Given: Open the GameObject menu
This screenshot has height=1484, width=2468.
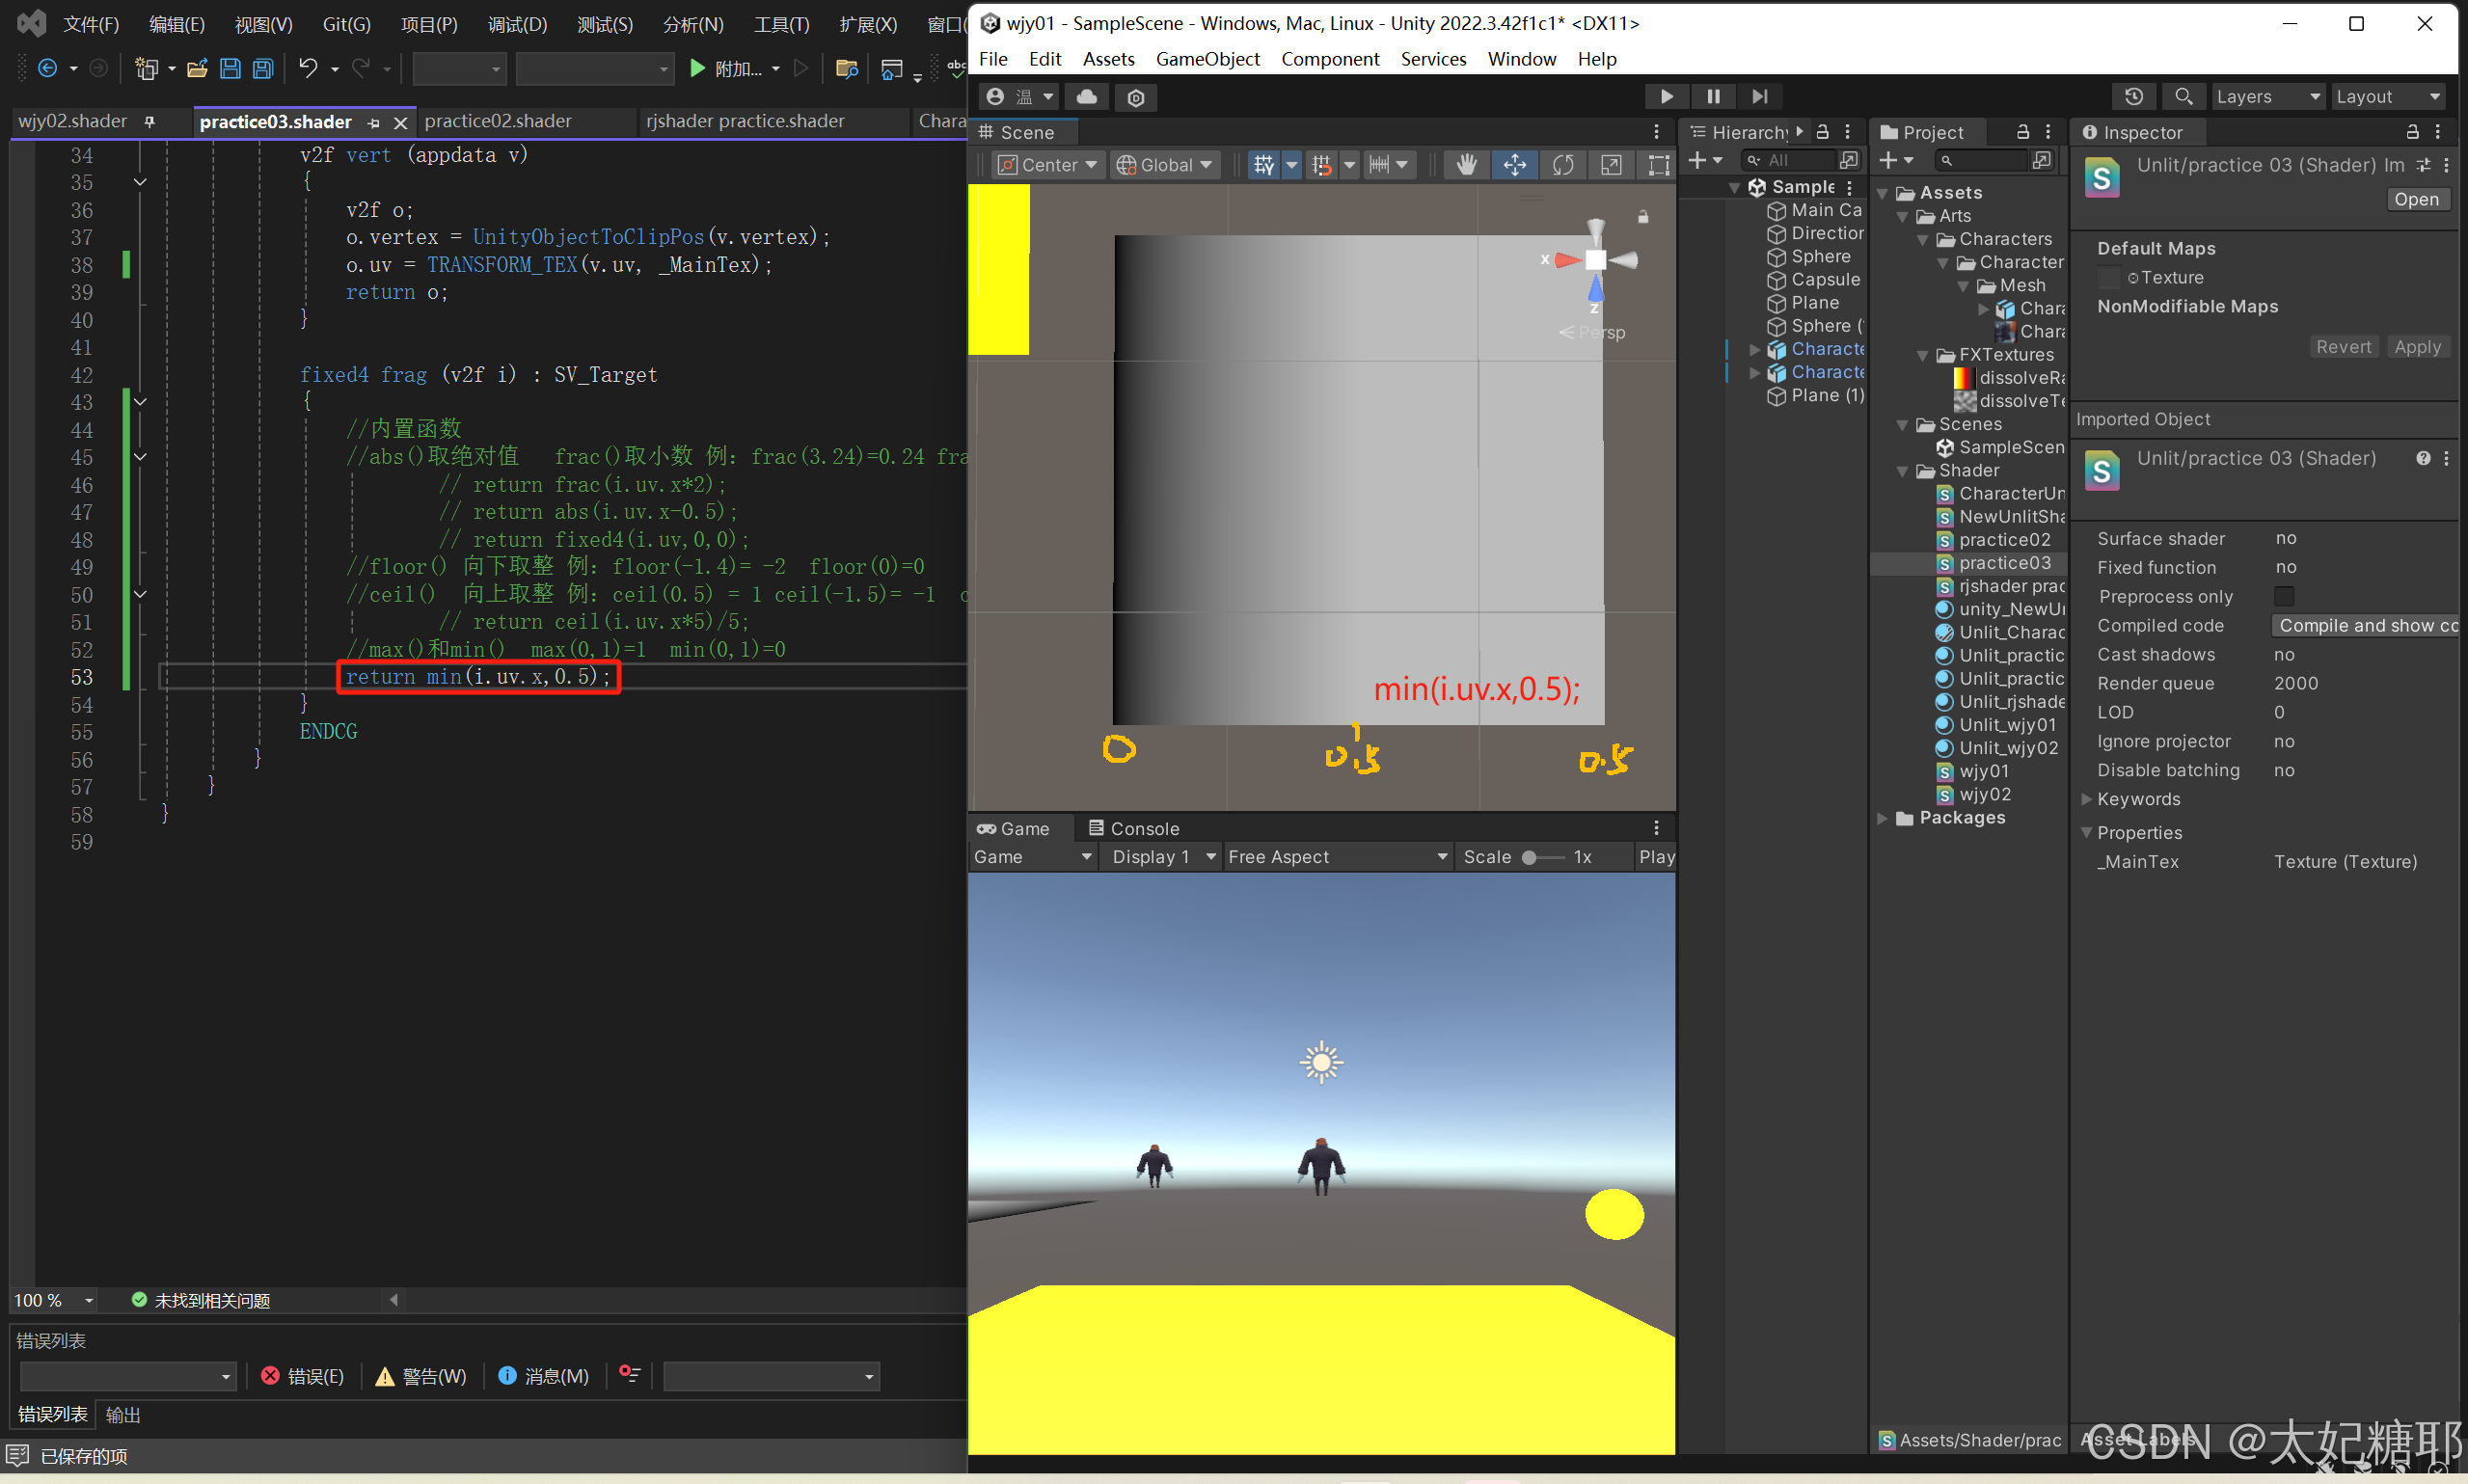Looking at the screenshot, I should [1207, 59].
